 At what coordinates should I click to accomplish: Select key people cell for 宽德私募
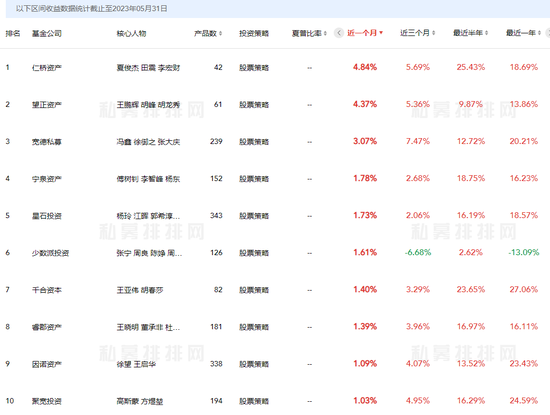point(148,142)
